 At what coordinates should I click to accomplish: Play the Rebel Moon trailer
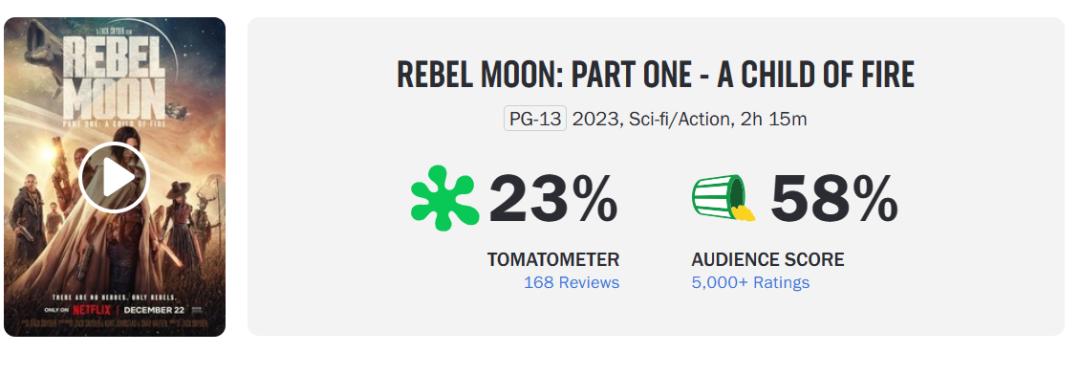pyautogui.click(x=114, y=178)
